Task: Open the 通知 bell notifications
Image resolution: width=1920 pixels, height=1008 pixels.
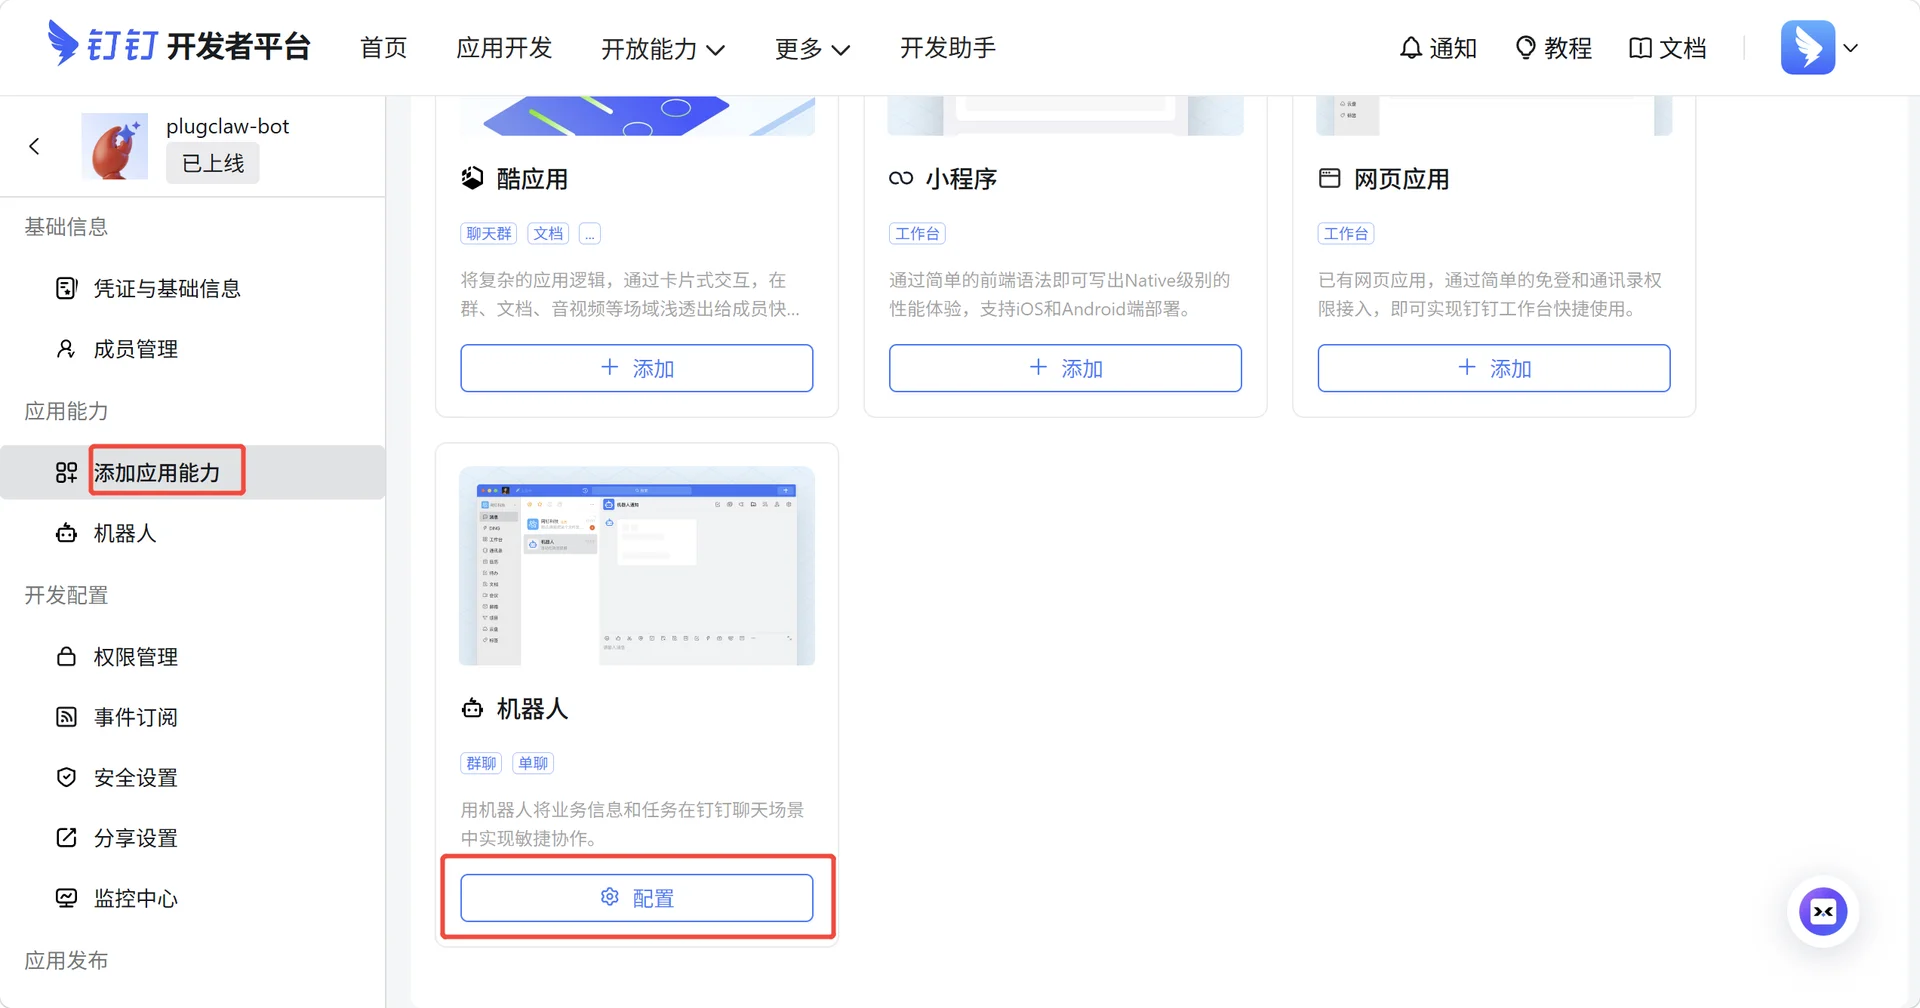Action: [x=1438, y=48]
